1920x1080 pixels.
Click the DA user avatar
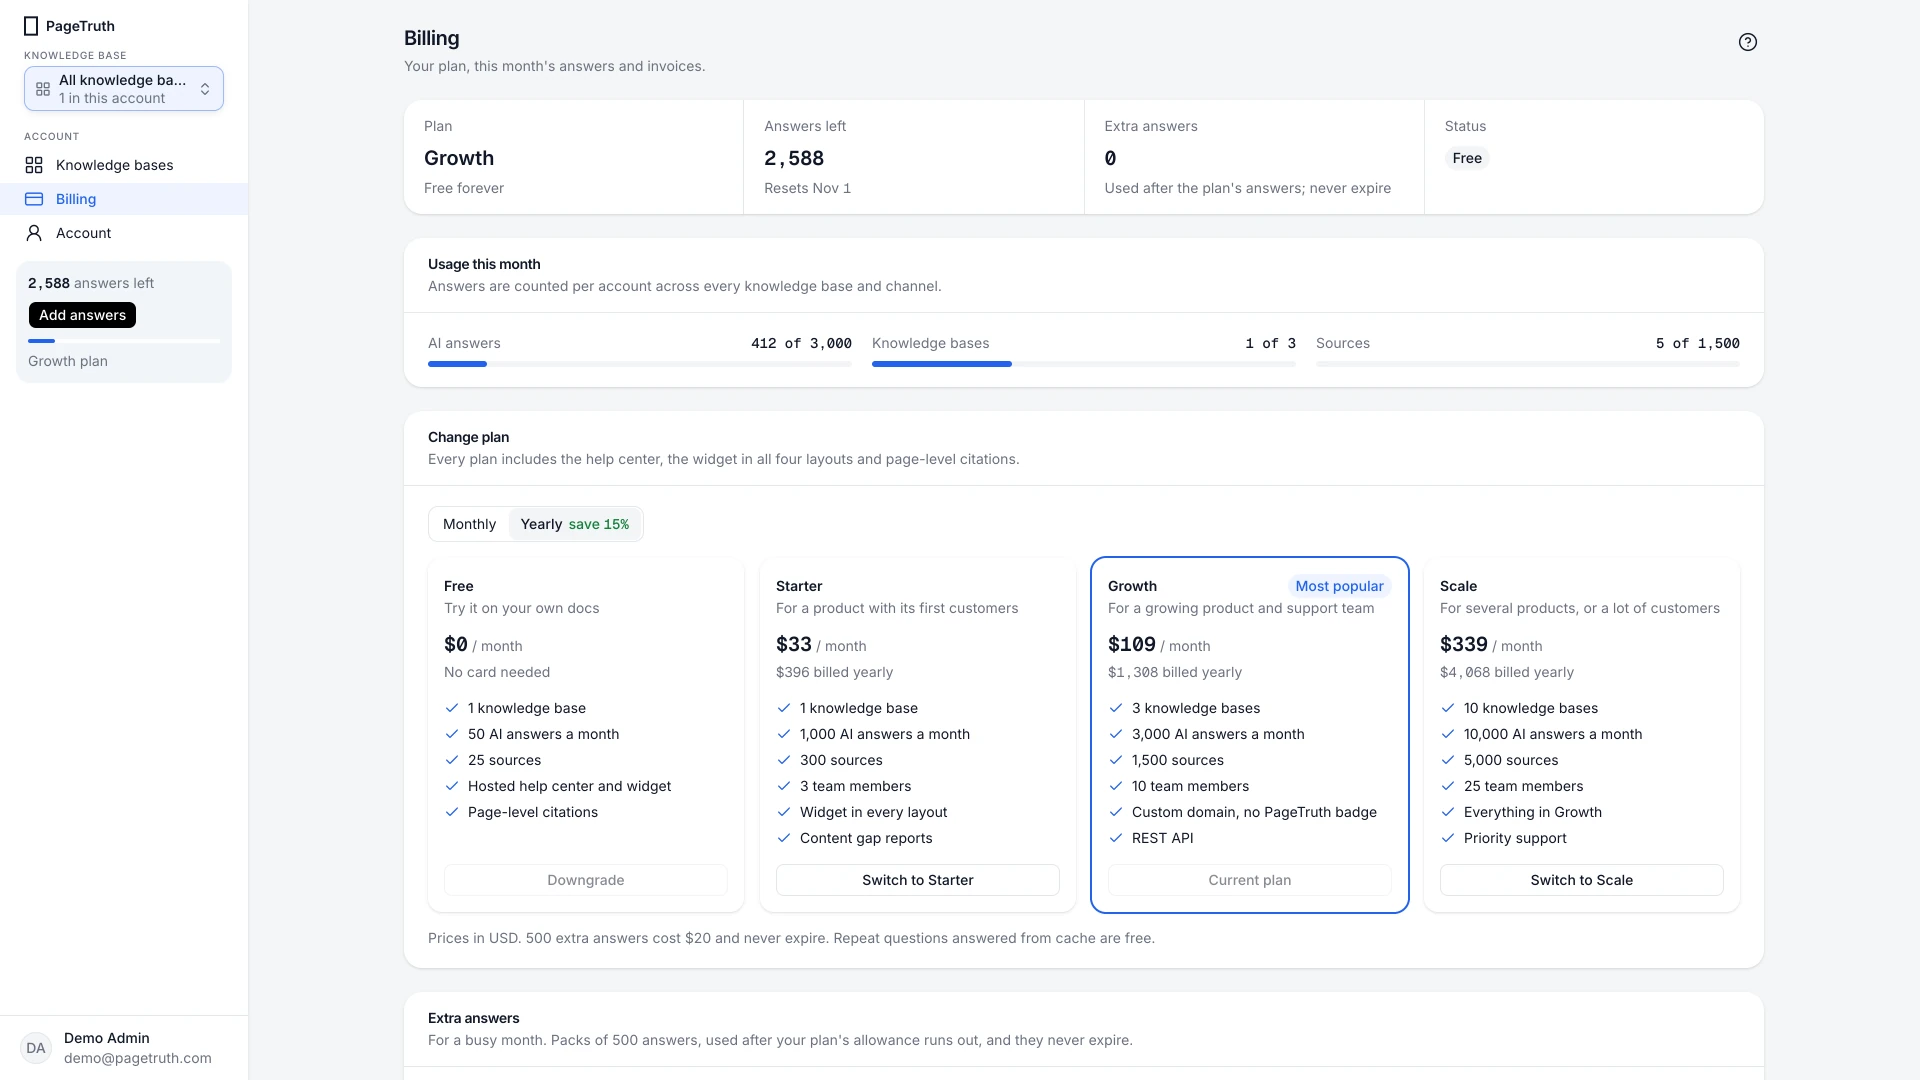point(36,1048)
